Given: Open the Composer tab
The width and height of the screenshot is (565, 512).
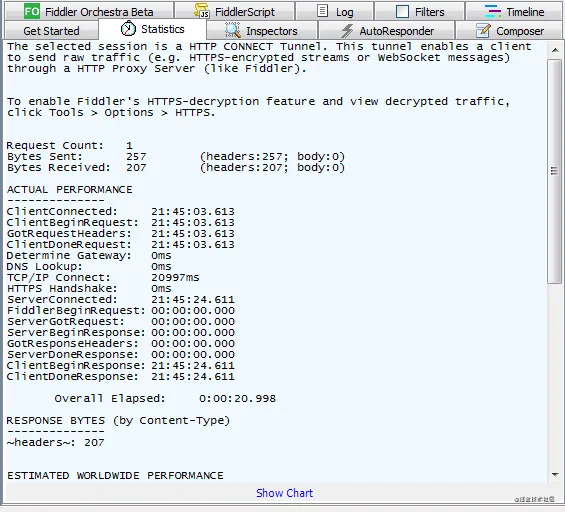Looking at the screenshot, I should [x=509, y=31].
